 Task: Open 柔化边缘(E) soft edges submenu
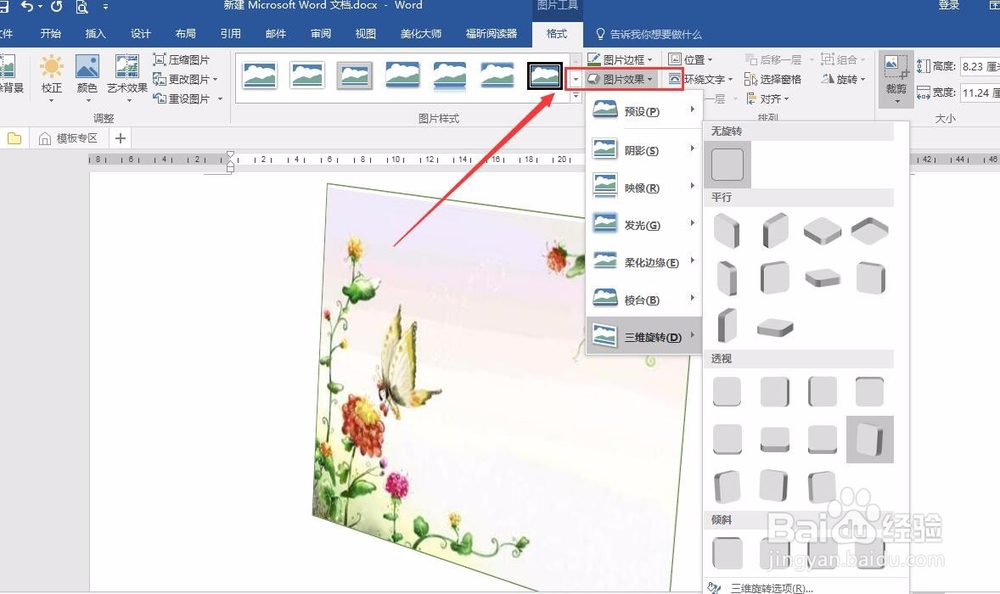click(643, 262)
